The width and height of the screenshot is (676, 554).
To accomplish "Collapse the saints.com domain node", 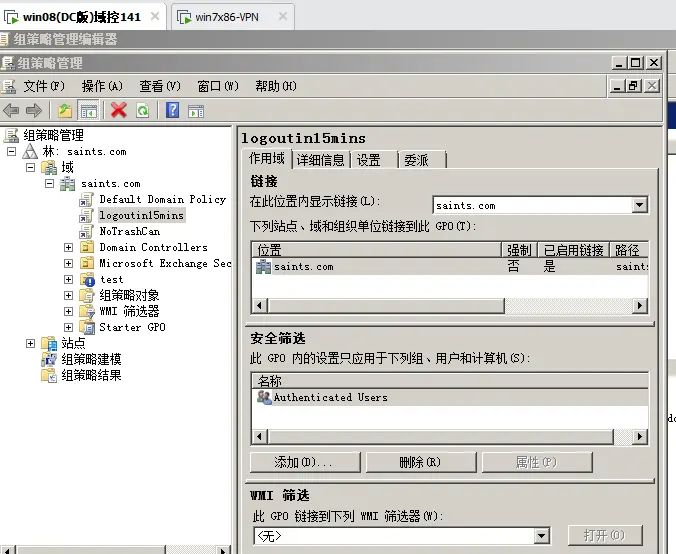I will (x=50, y=184).
